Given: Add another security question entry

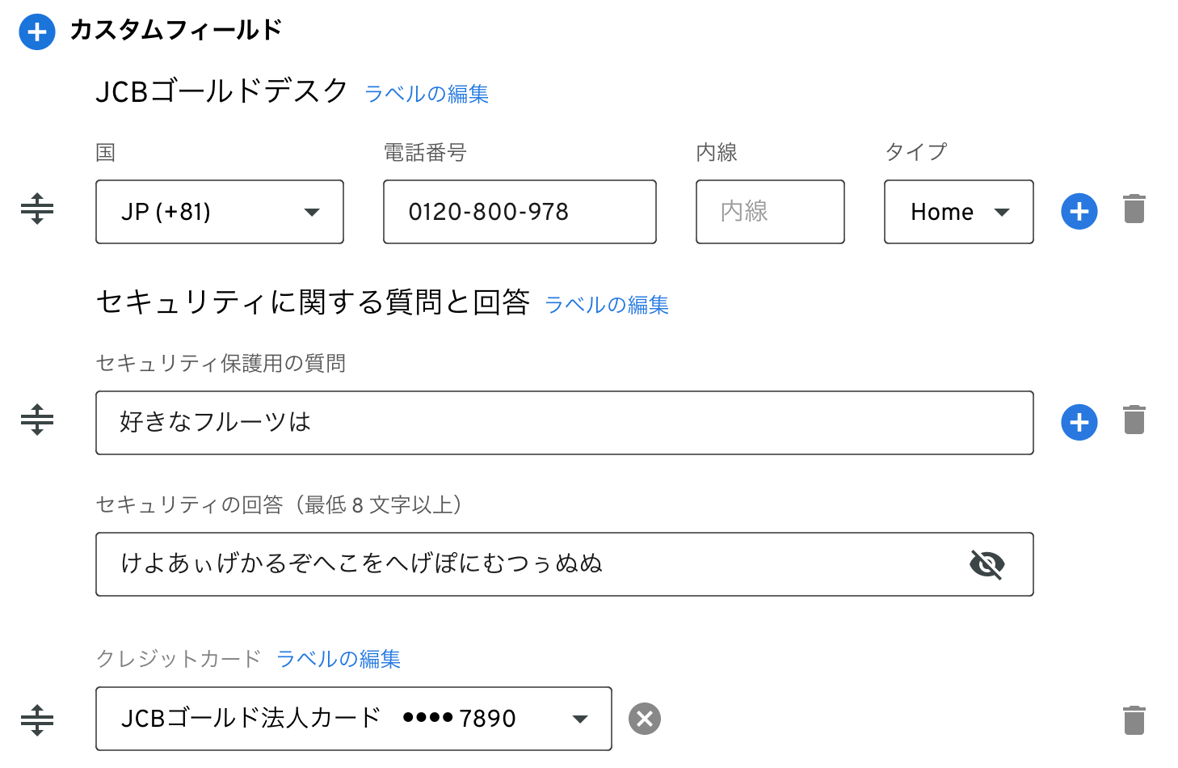Looking at the screenshot, I should [x=1079, y=422].
